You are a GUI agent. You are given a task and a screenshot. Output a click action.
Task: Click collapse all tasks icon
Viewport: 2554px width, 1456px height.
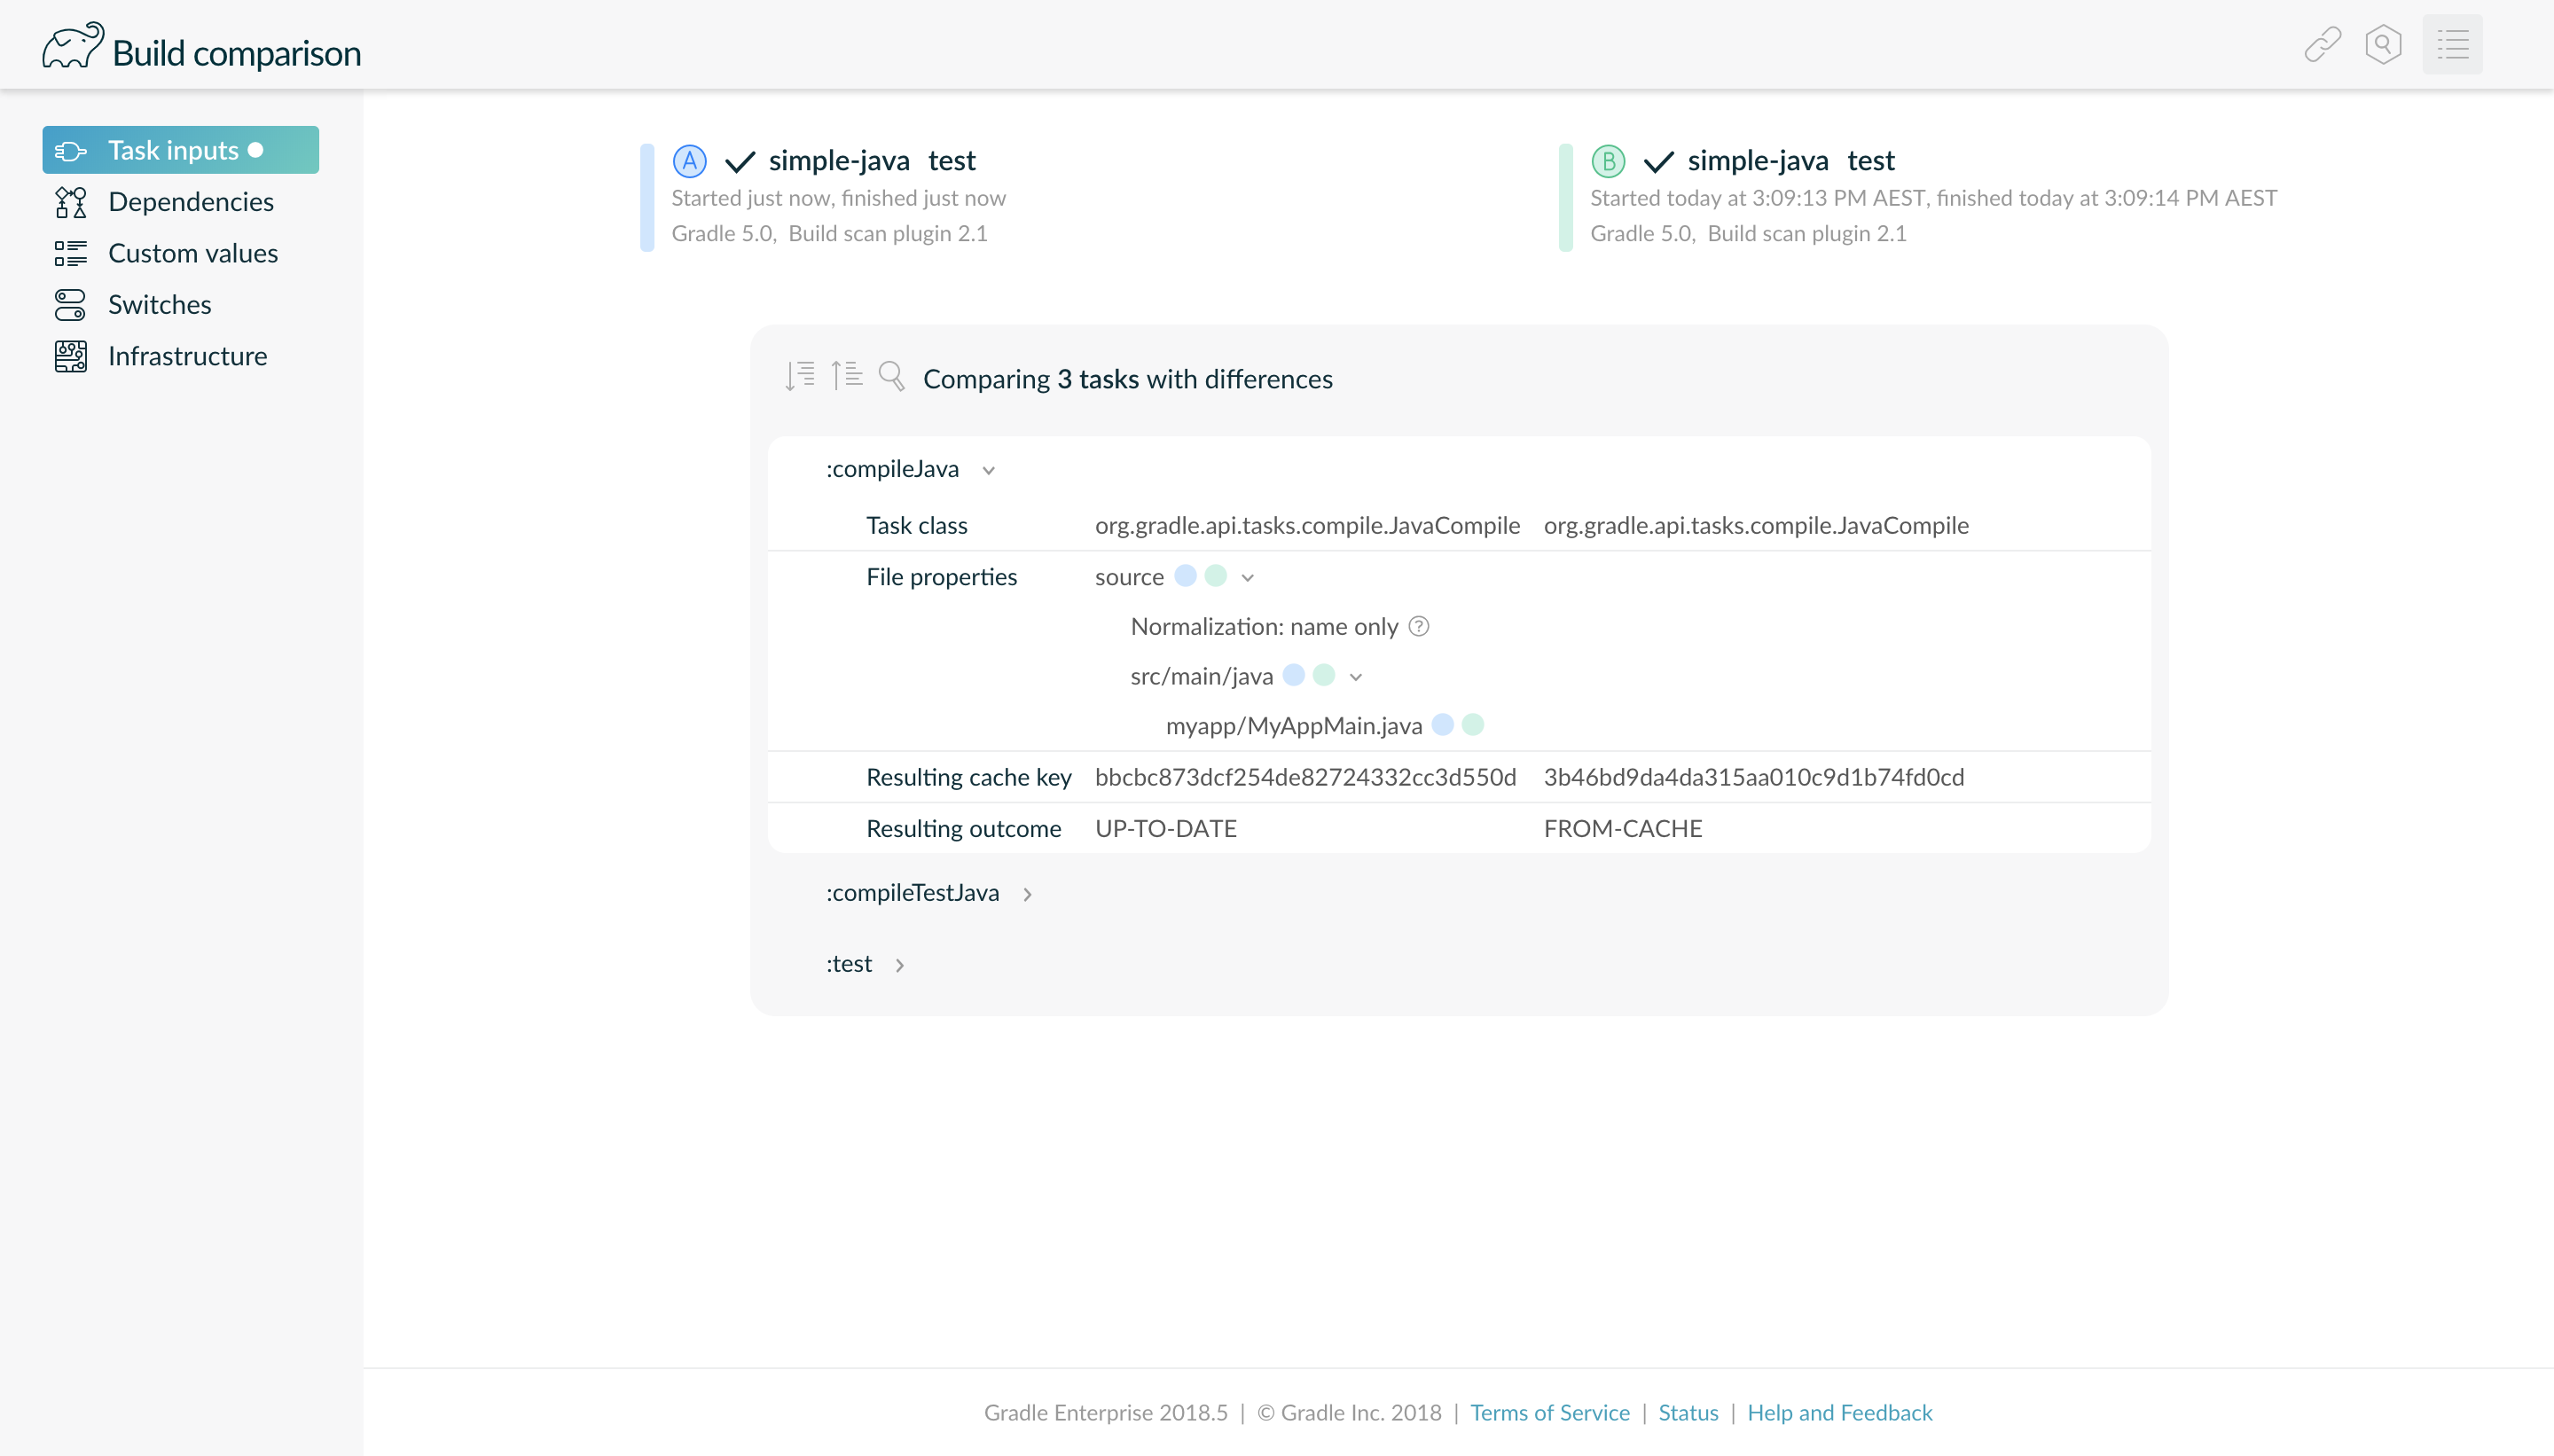847,376
